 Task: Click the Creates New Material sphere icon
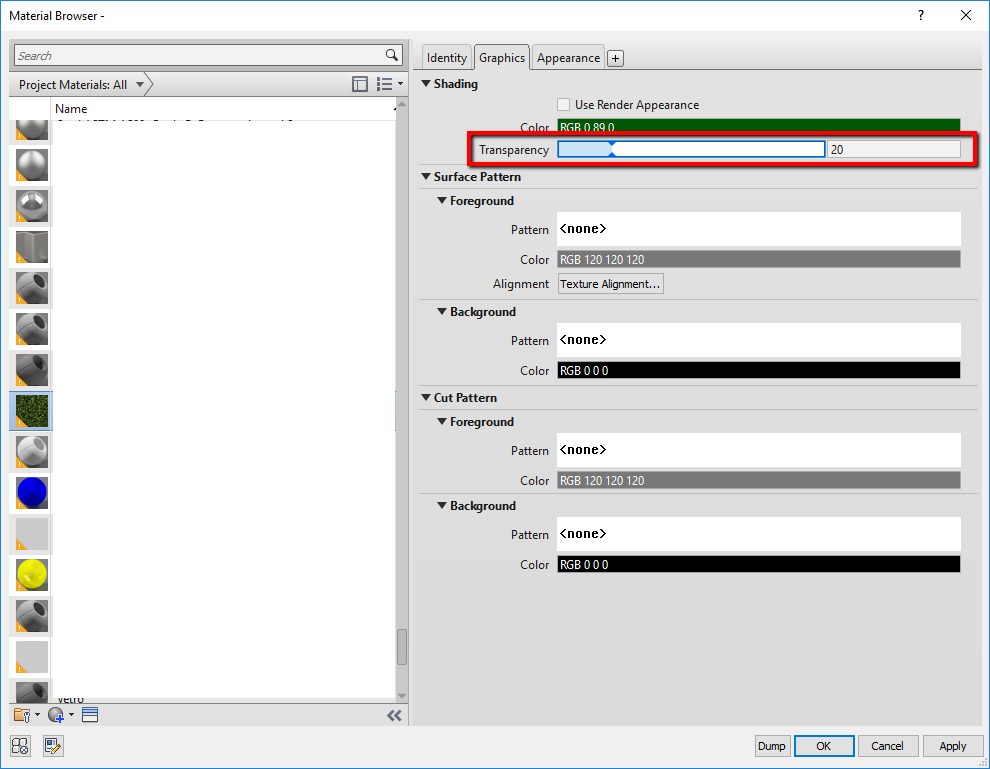coord(55,713)
